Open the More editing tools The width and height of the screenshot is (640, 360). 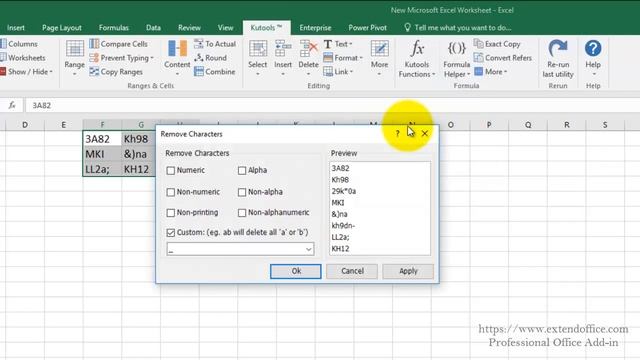click(380, 58)
